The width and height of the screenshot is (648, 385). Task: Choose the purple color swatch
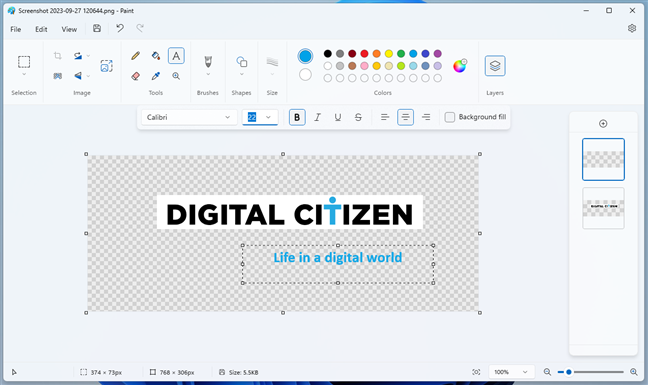(438, 54)
